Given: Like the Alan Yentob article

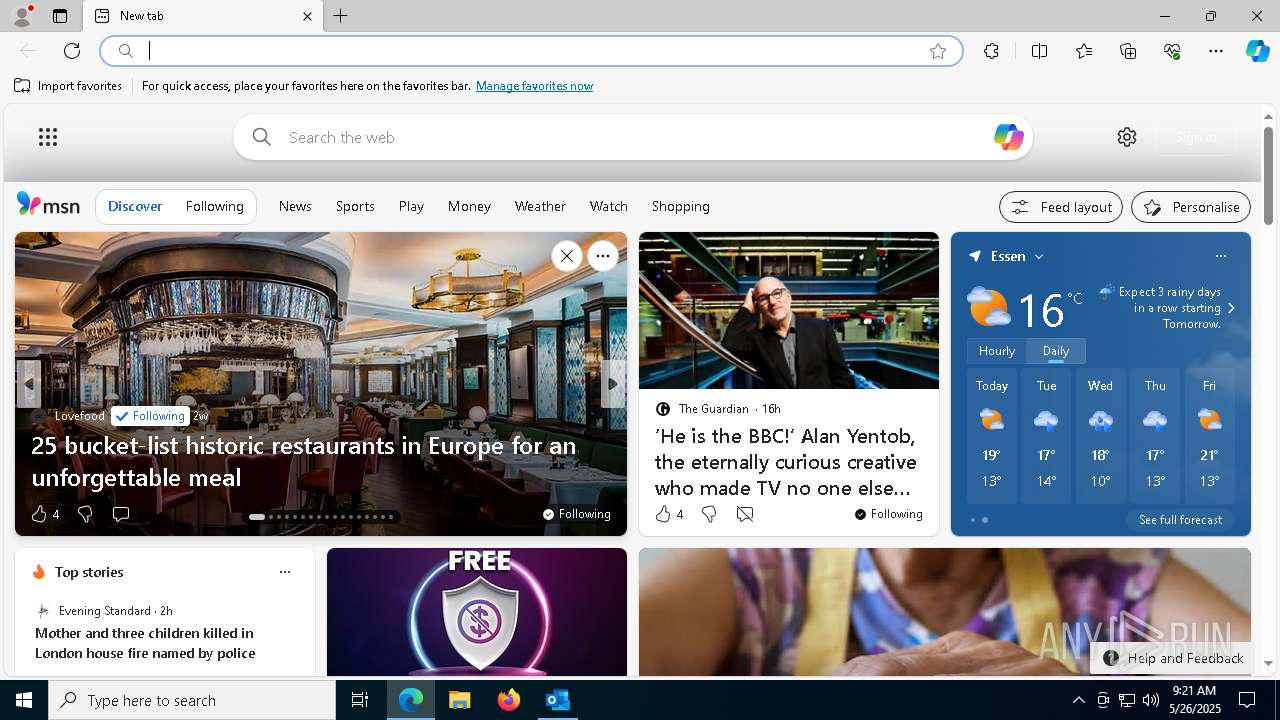Looking at the screenshot, I should (669, 514).
